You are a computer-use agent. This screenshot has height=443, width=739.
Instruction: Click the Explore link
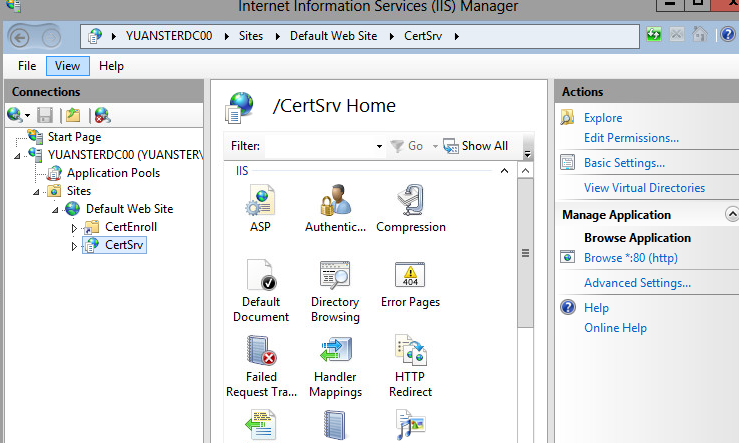click(x=603, y=118)
